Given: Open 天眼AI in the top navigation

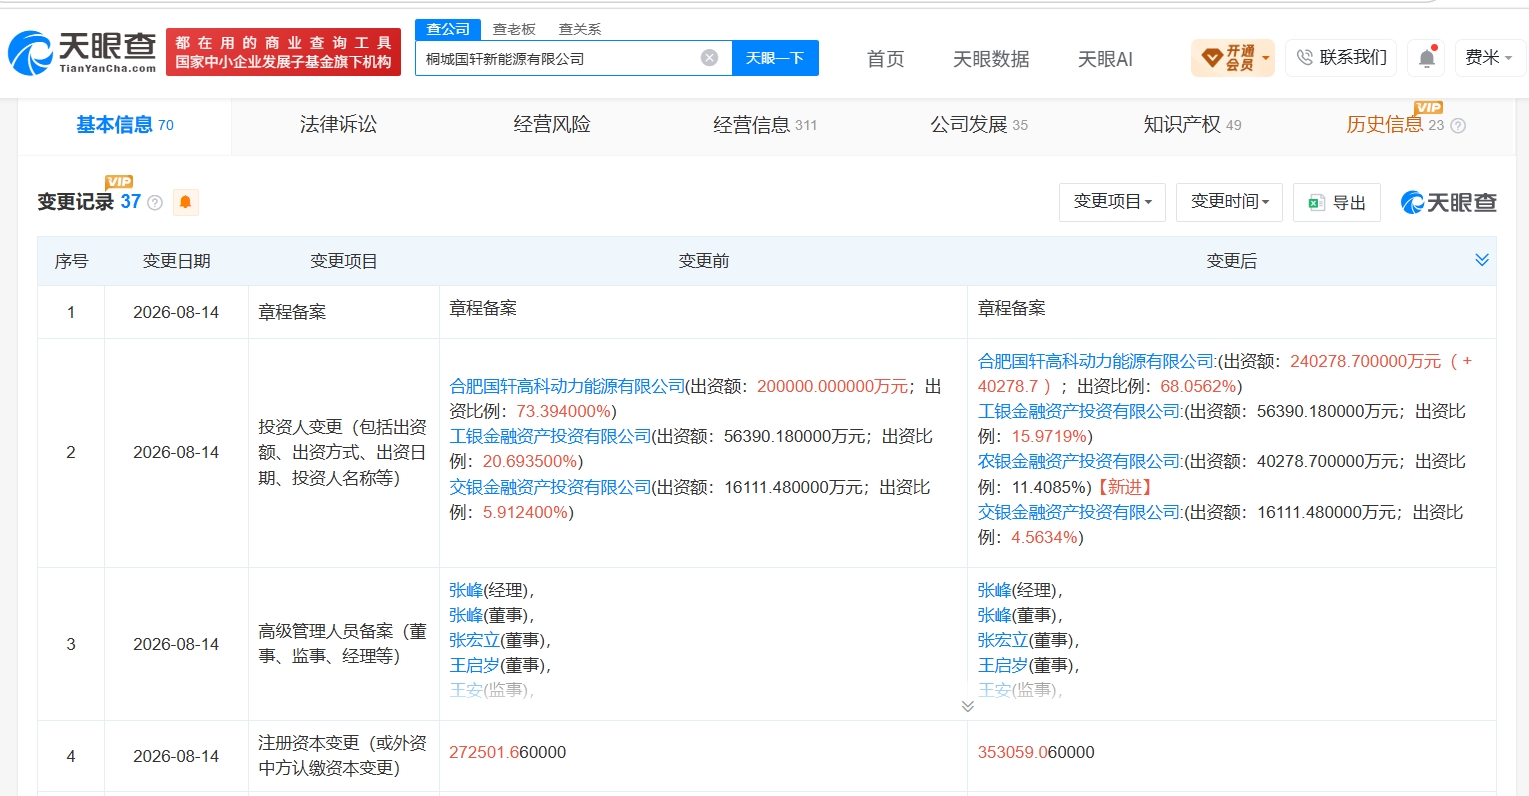Looking at the screenshot, I should click(x=1105, y=59).
